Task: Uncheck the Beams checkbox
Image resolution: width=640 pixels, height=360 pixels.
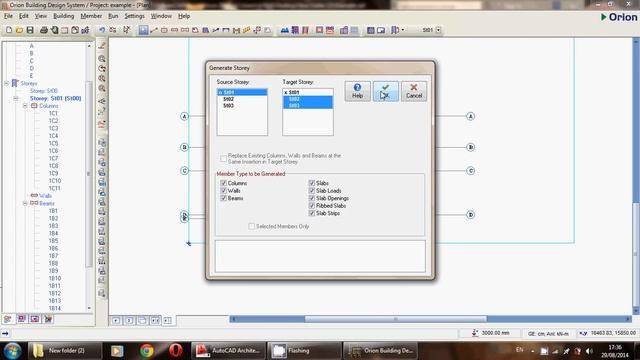Action: pyautogui.click(x=223, y=198)
